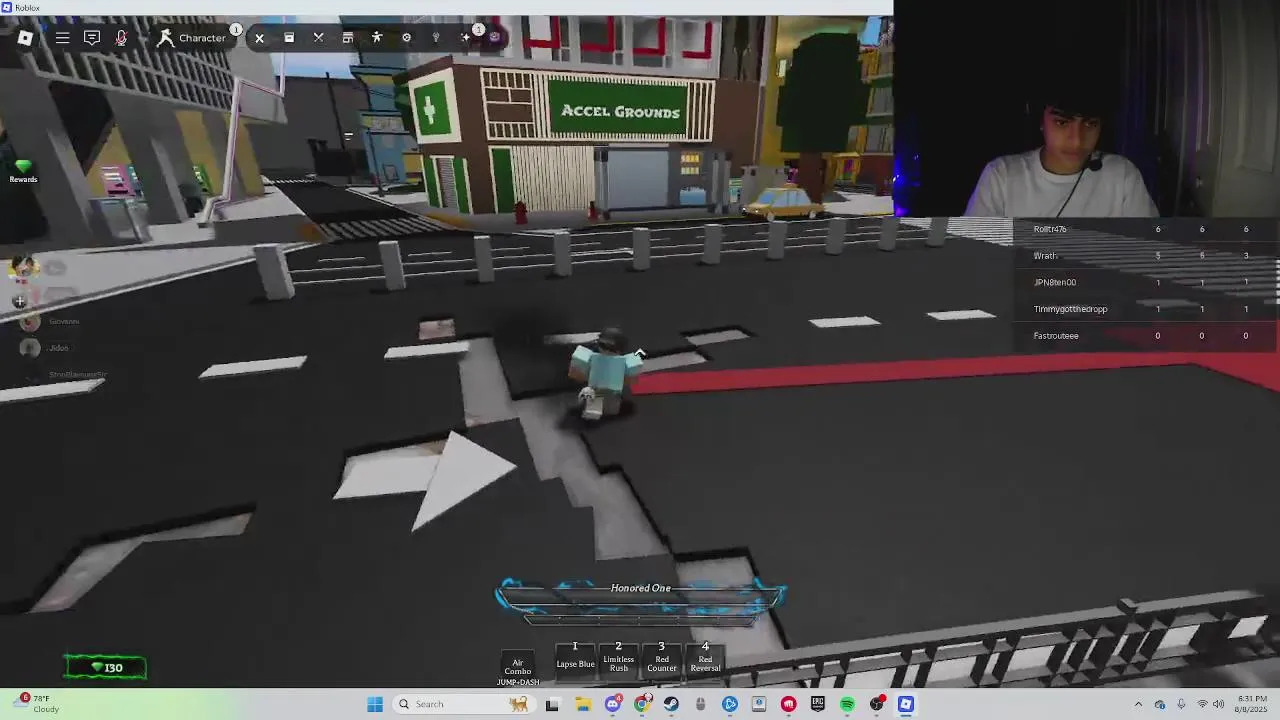Open Task View on the taskbar
1280x720 pixels.
click(x=552, y=704)
